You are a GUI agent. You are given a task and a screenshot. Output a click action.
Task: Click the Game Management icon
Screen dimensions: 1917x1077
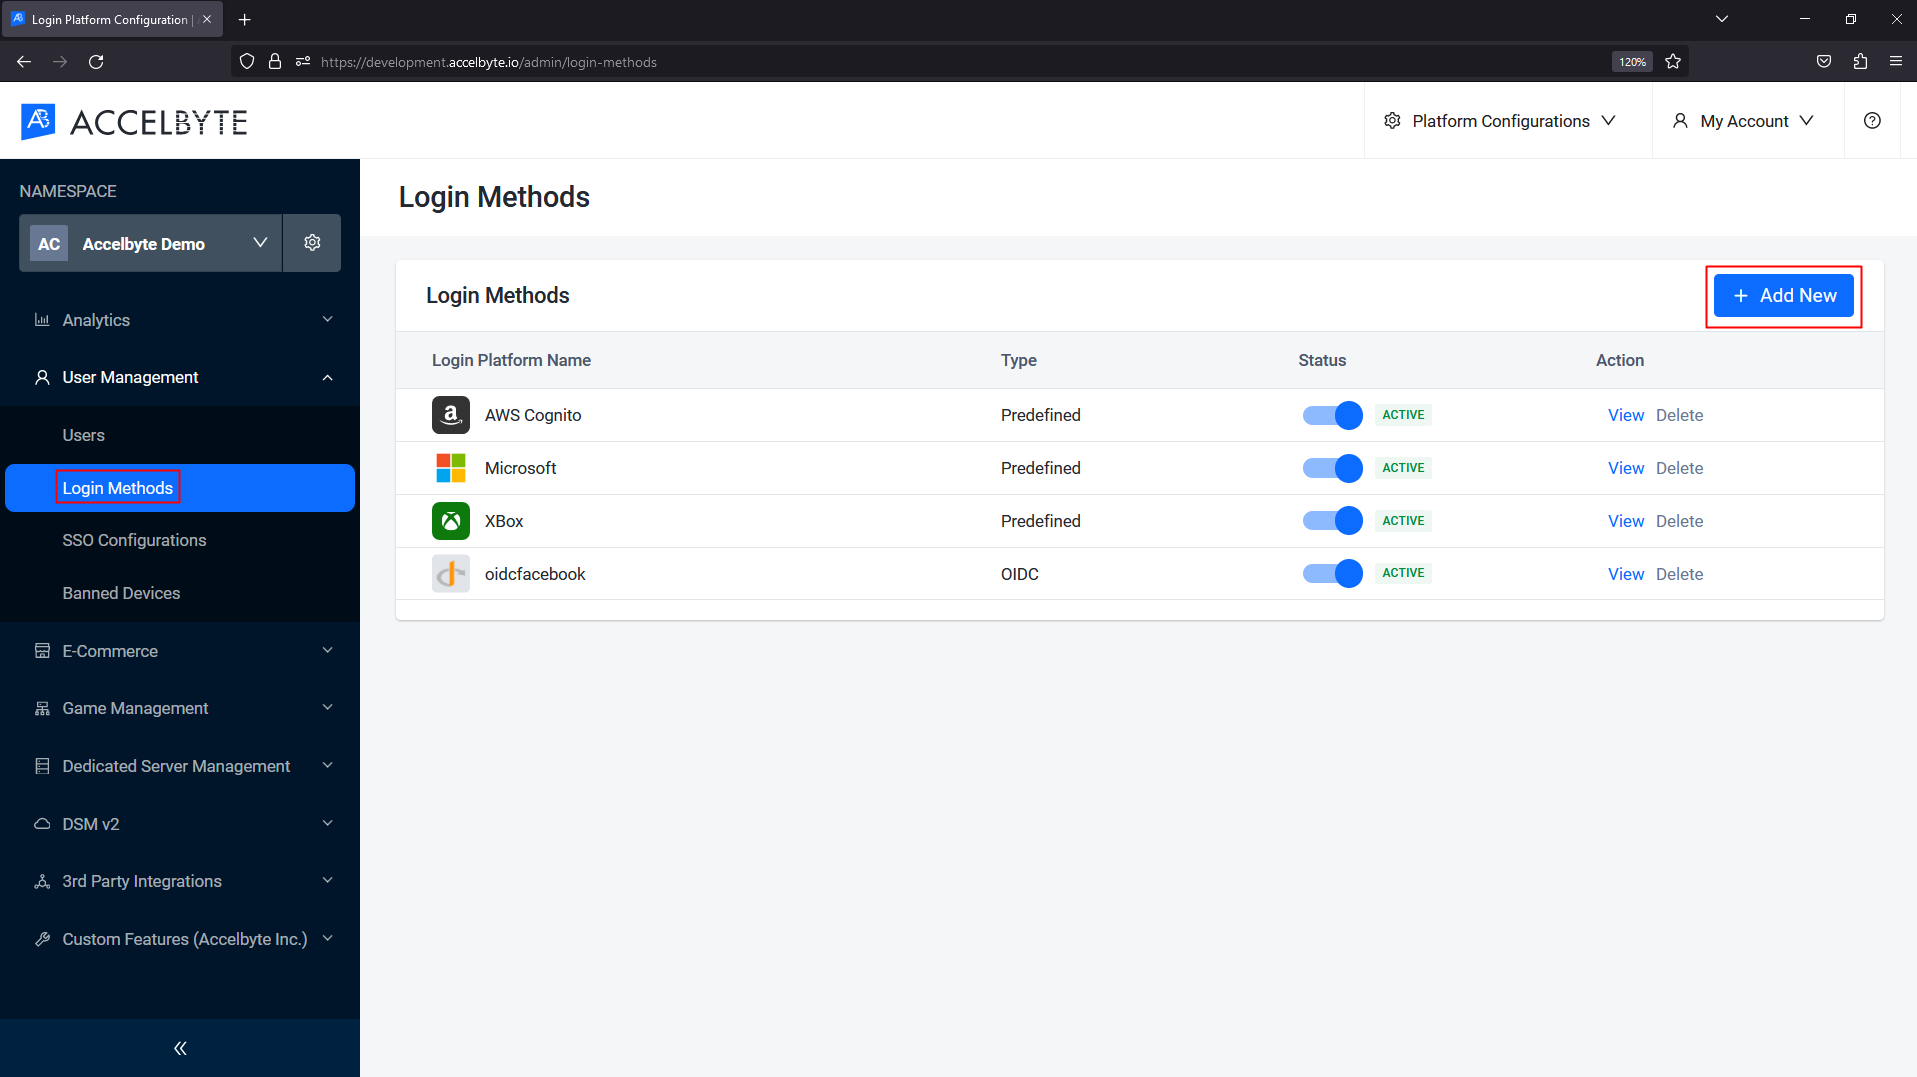(42, 708)
